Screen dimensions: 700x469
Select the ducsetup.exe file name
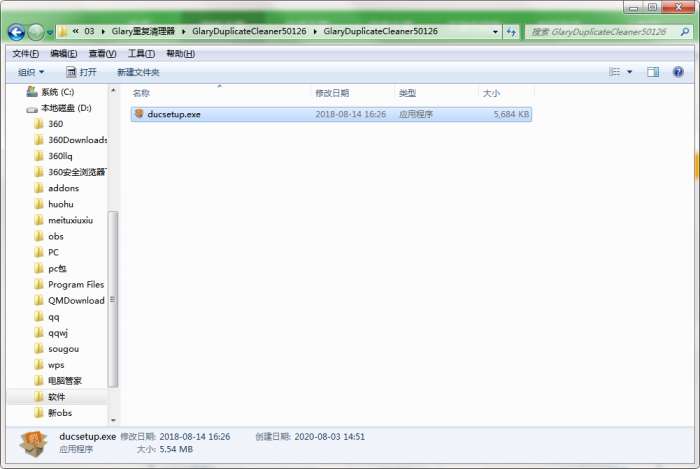point(174,114)
